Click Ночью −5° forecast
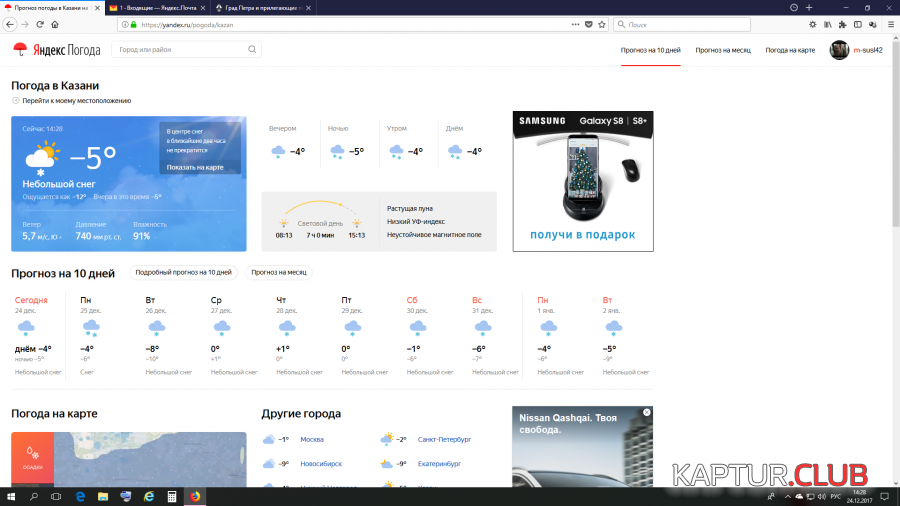Screen dimensions: 900x506 tap(349, 143)
